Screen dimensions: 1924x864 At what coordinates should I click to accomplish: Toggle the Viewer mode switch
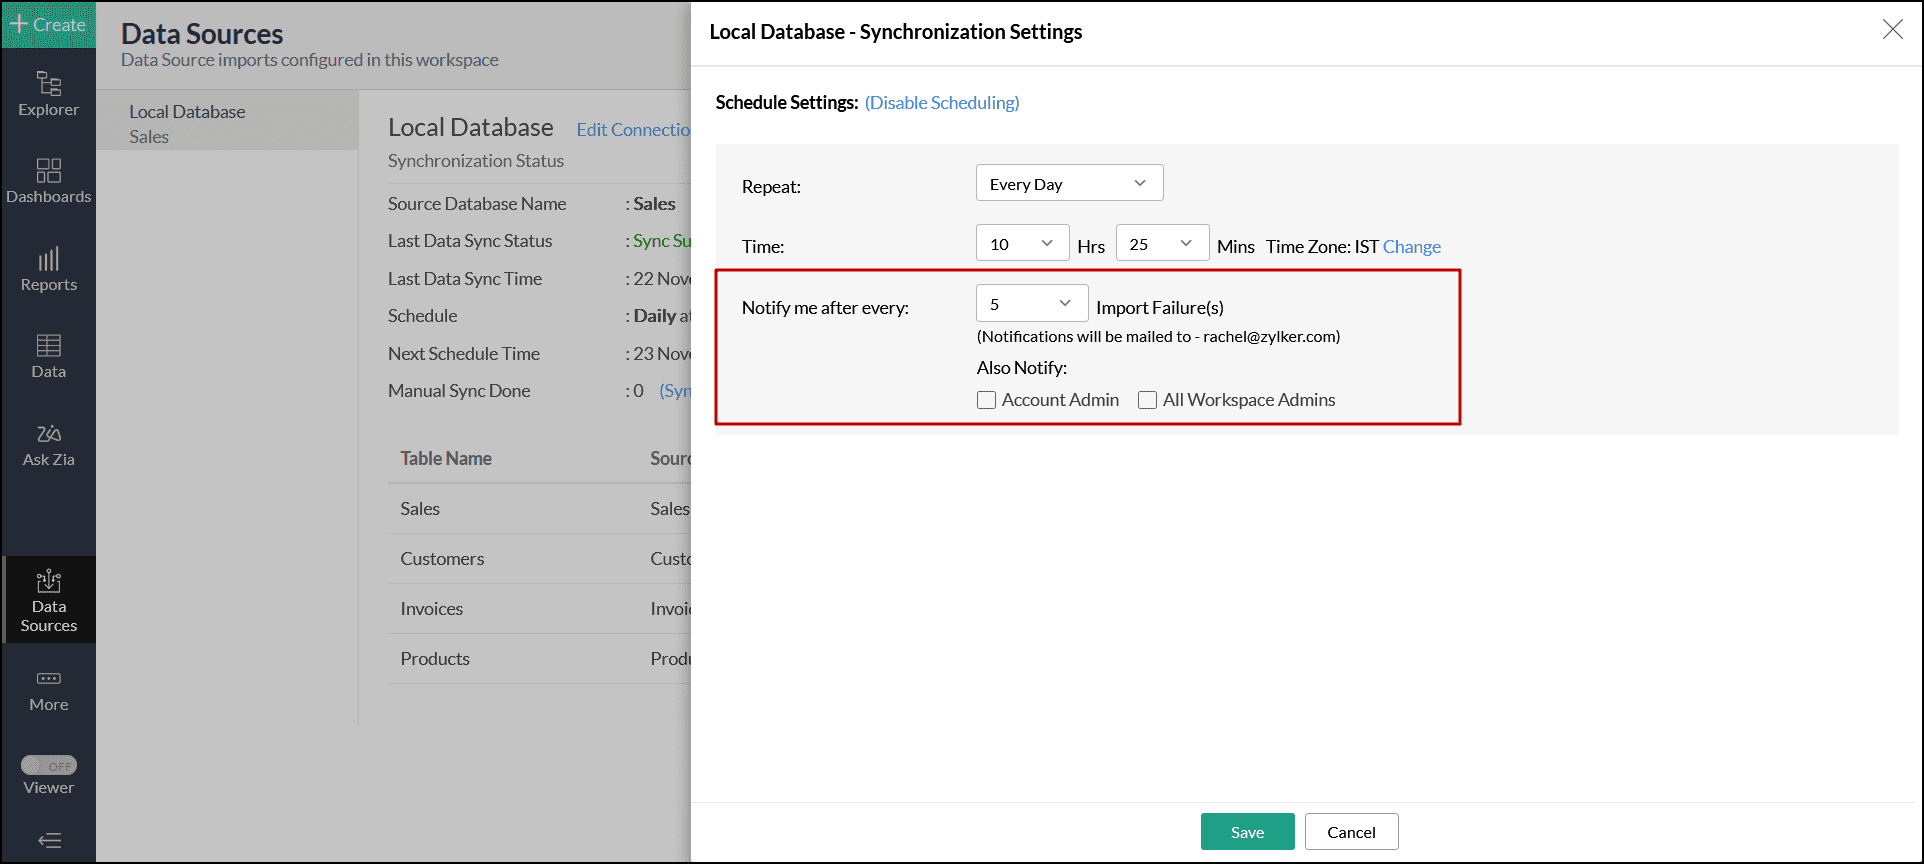[49, 766]
